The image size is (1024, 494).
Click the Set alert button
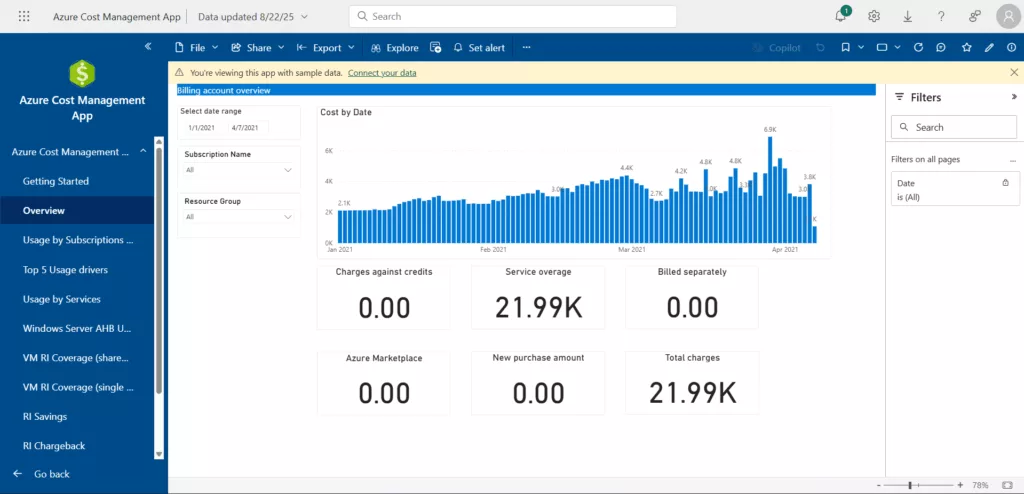point(479,48)
